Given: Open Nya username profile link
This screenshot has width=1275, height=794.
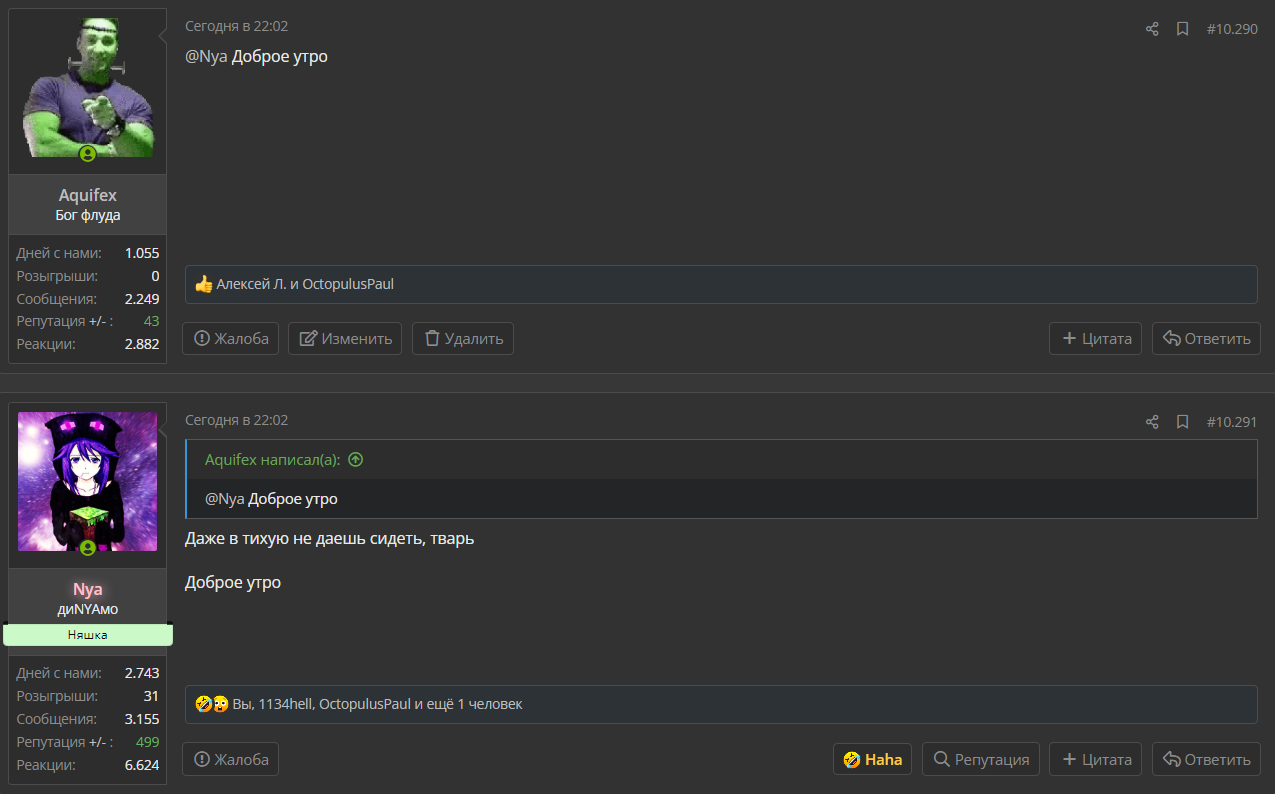Looking at the screenshot, I should click(x=88, y=589).
